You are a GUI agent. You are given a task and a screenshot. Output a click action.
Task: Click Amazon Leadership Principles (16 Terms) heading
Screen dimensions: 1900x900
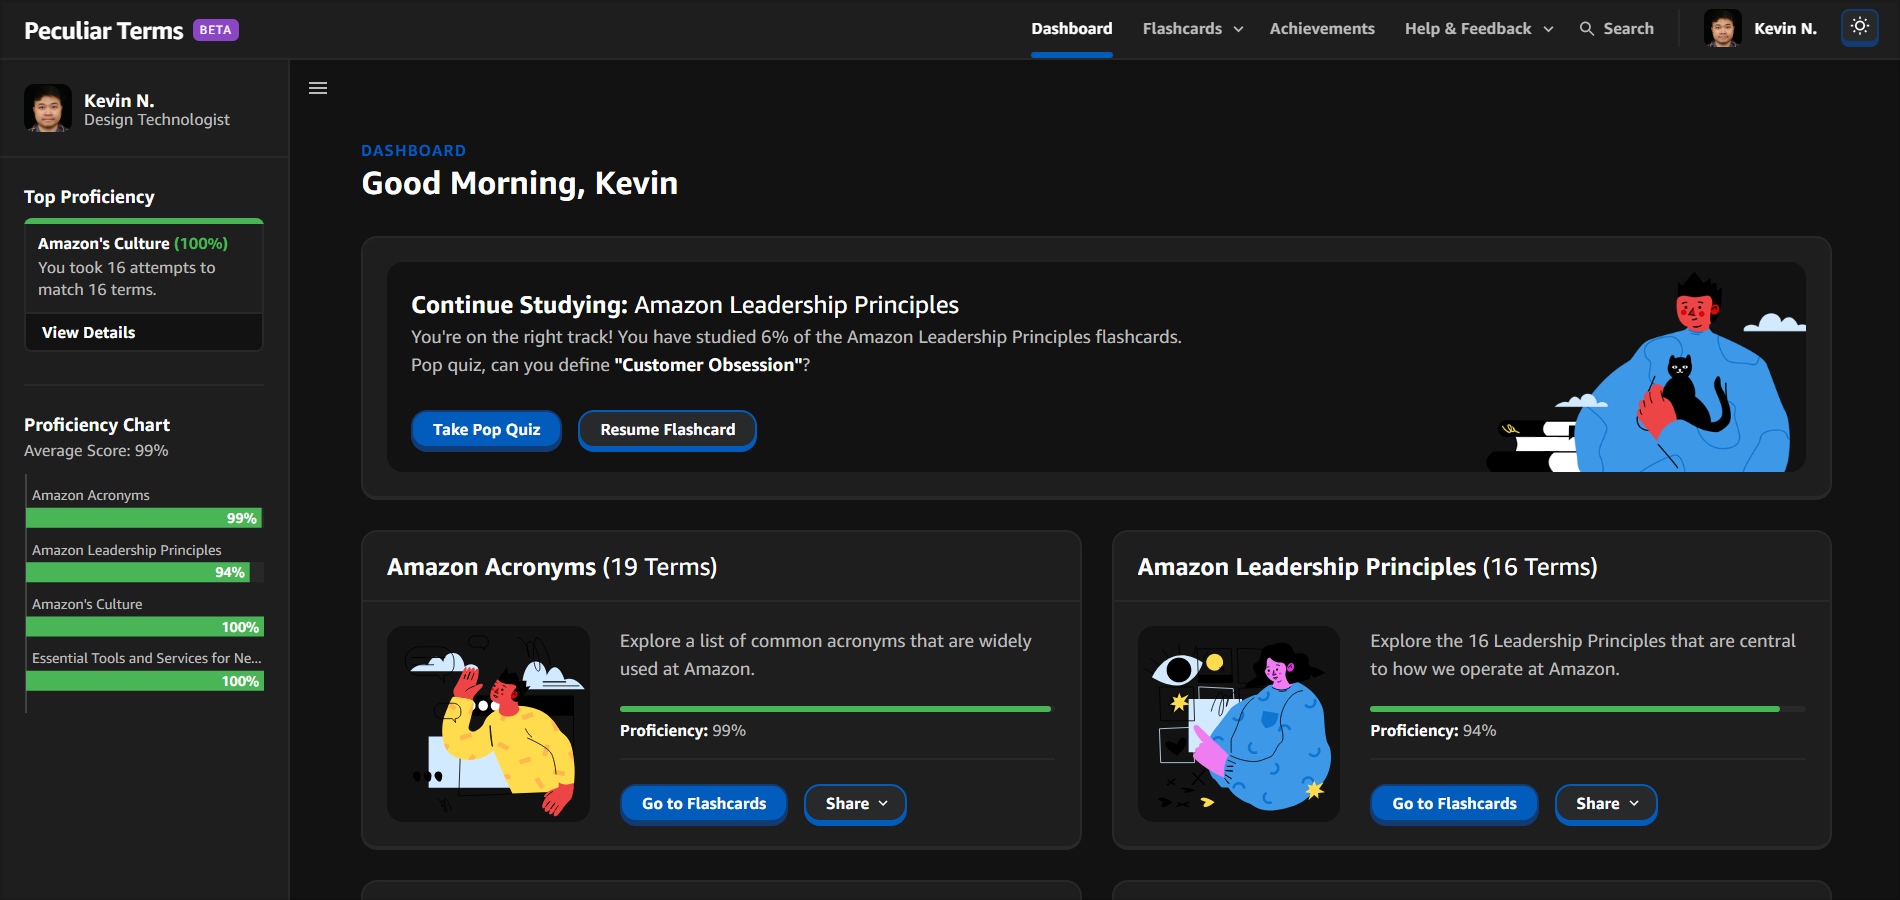pos(1367,567)
